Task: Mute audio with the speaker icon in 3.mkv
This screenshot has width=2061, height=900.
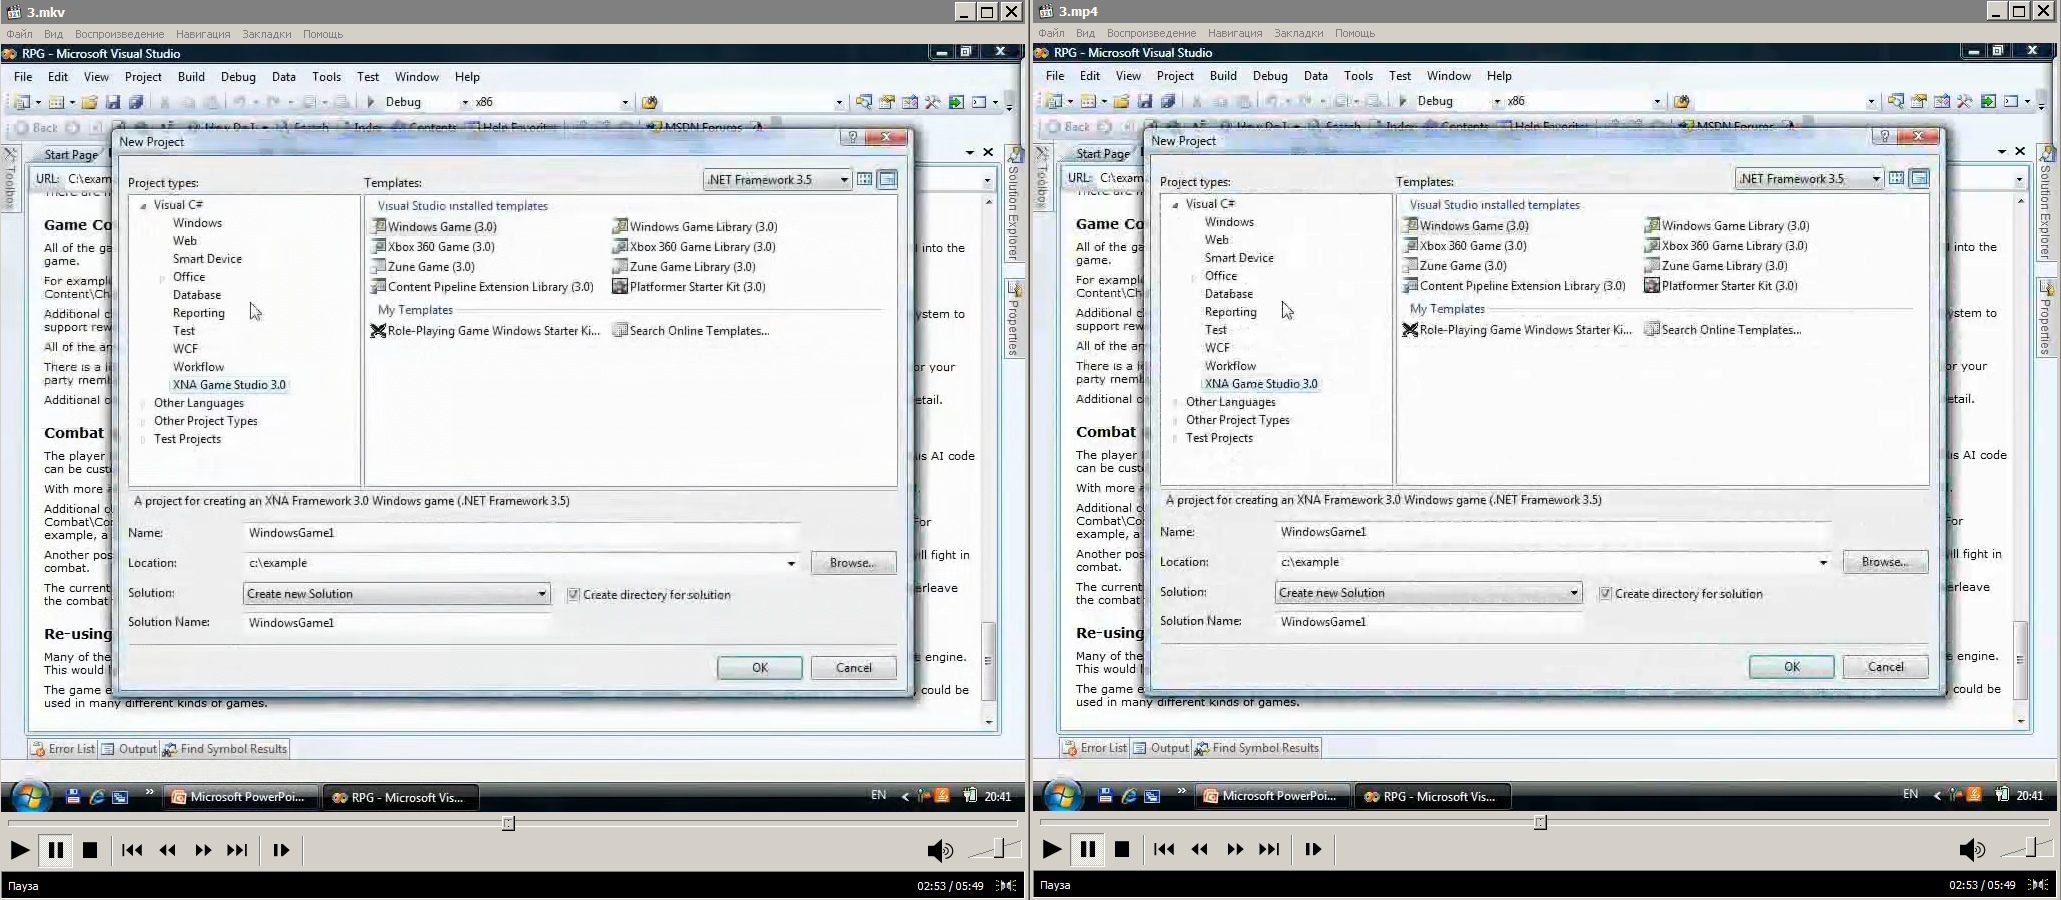Action: click(x=939, y=850)
